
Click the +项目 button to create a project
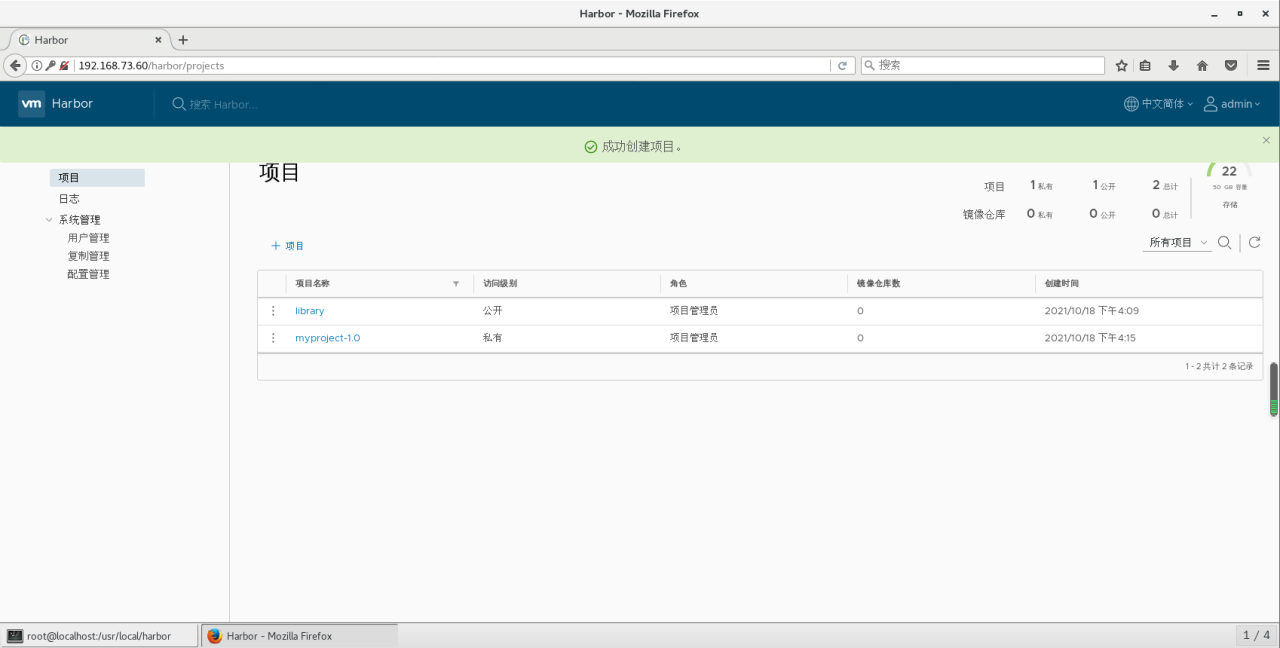click(x=287, y=245)
